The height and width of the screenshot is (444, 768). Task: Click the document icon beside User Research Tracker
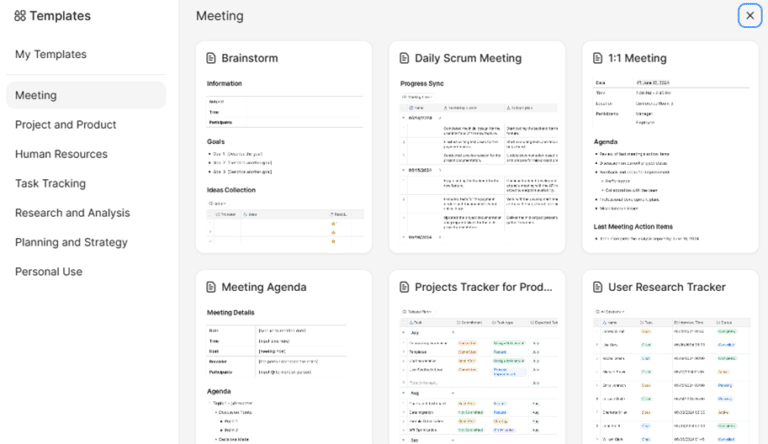click(x=598, y=287)
